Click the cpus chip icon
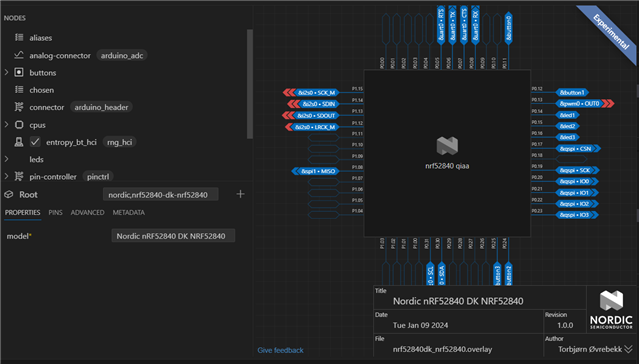The height and width of the screenshot is (364, 639). click(19, 125)
